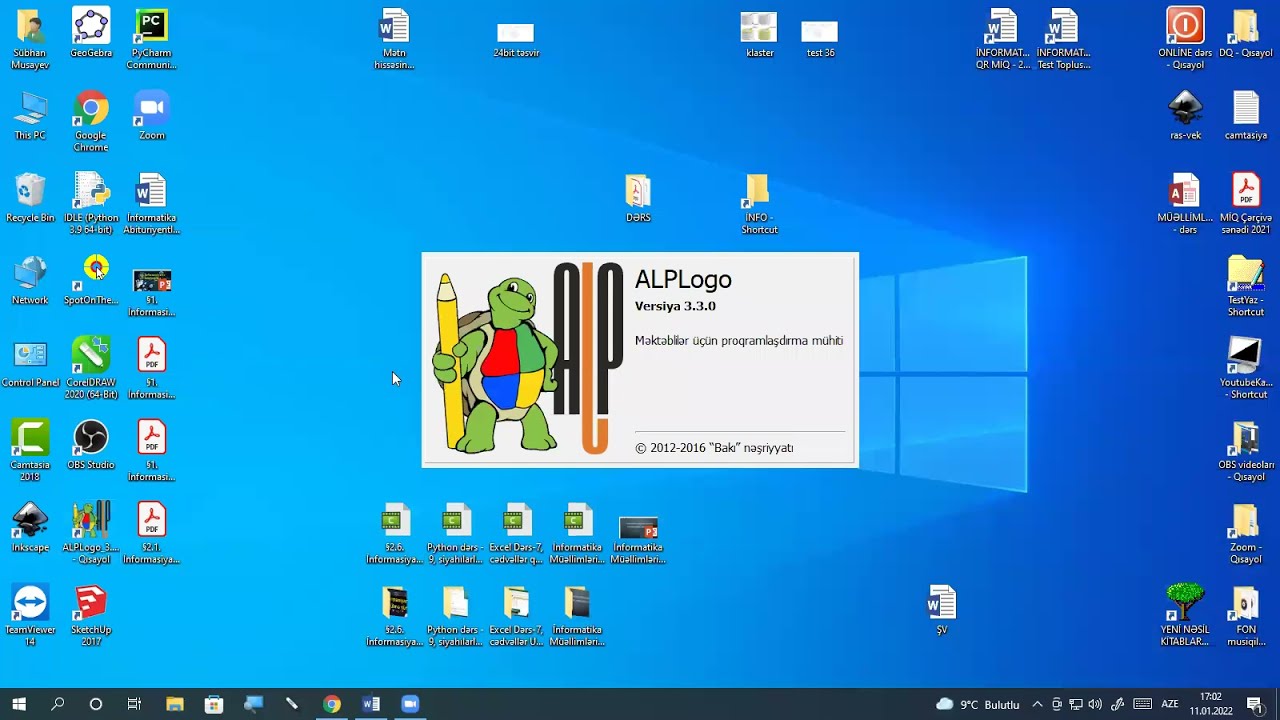The height and width of the screenshot is (720, 1280).
Task: Click the ALPLogo splash screen
Action: pos(640,360)
